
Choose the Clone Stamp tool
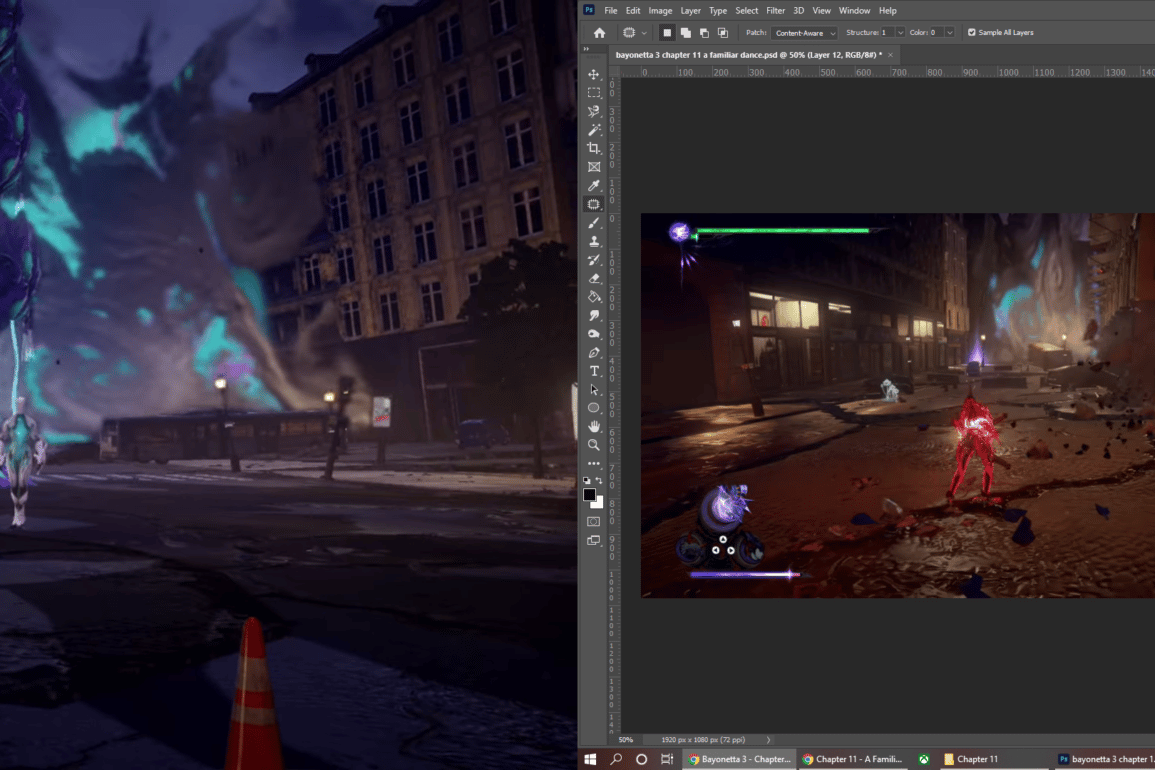click(x=594, y=241)
